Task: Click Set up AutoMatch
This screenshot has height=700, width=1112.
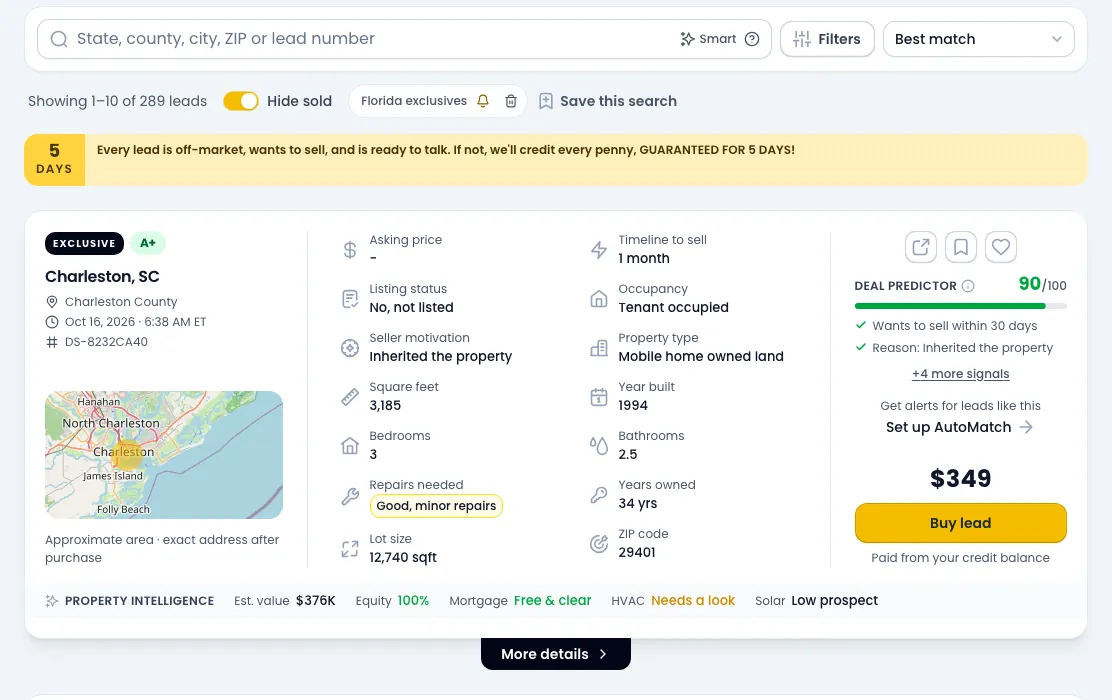Action: pos(960,427)
